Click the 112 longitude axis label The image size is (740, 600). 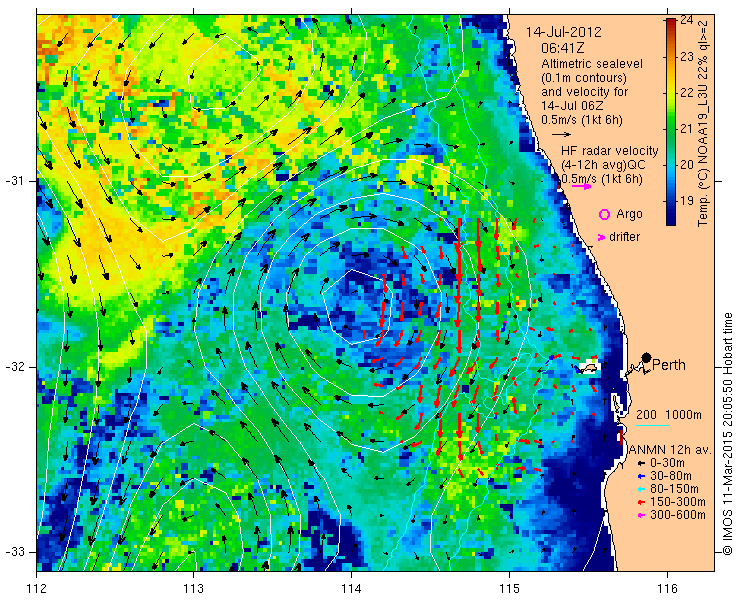(x=37, y=589)
